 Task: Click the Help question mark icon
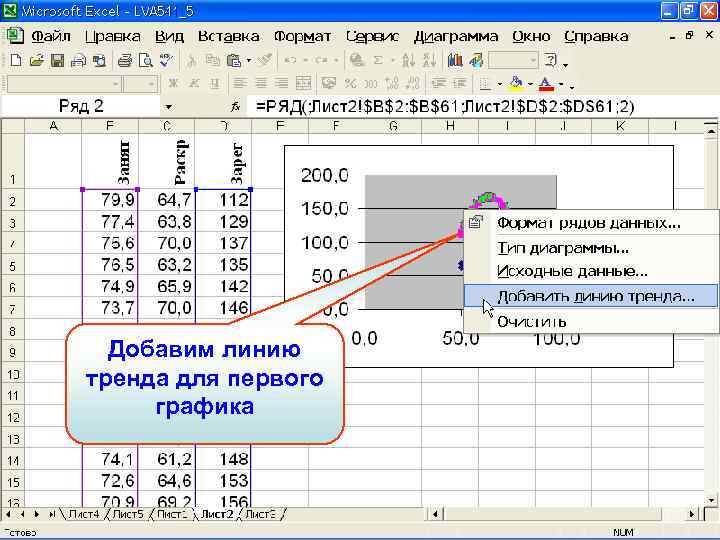click(550, 60)
